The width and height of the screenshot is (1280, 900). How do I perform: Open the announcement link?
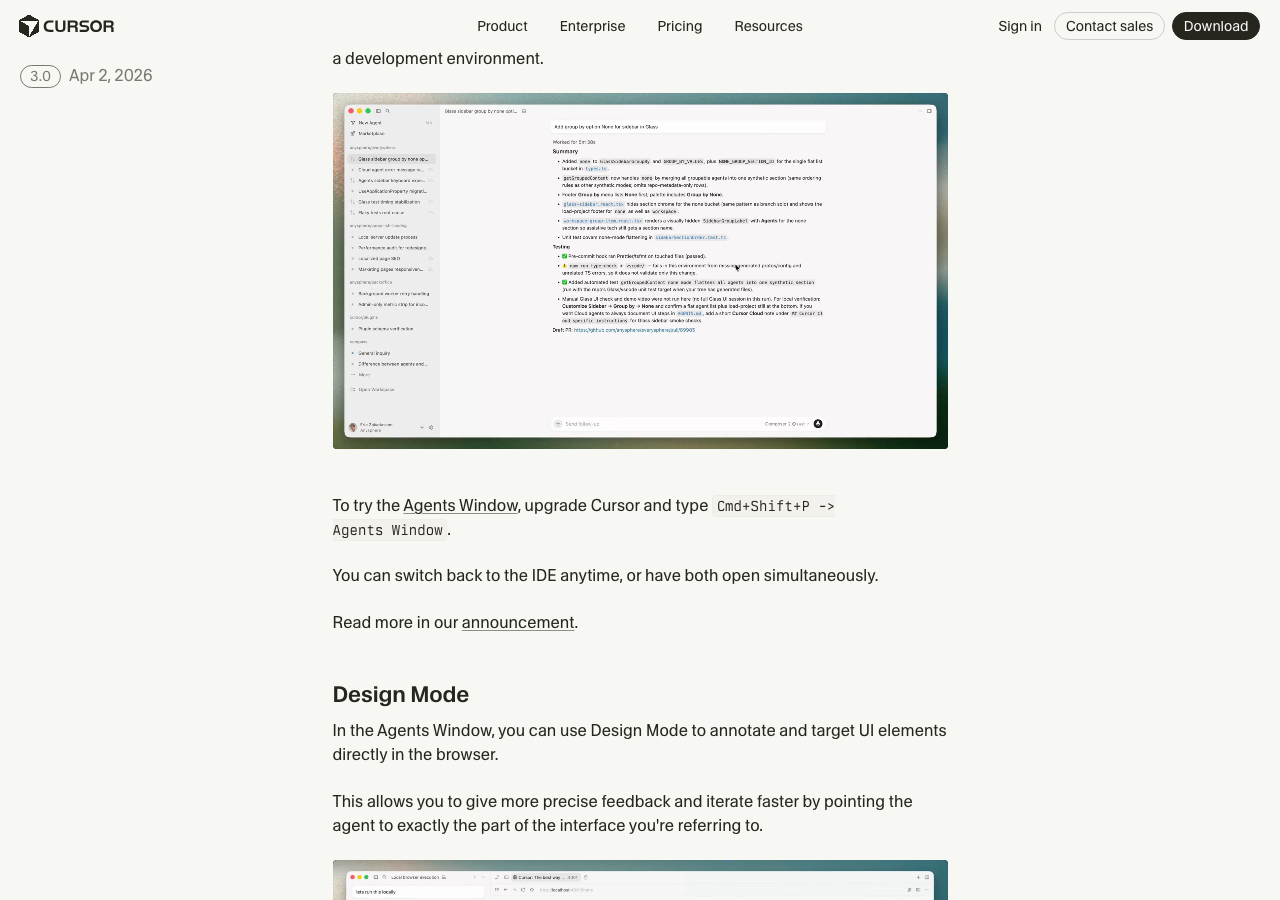(517, 623)
